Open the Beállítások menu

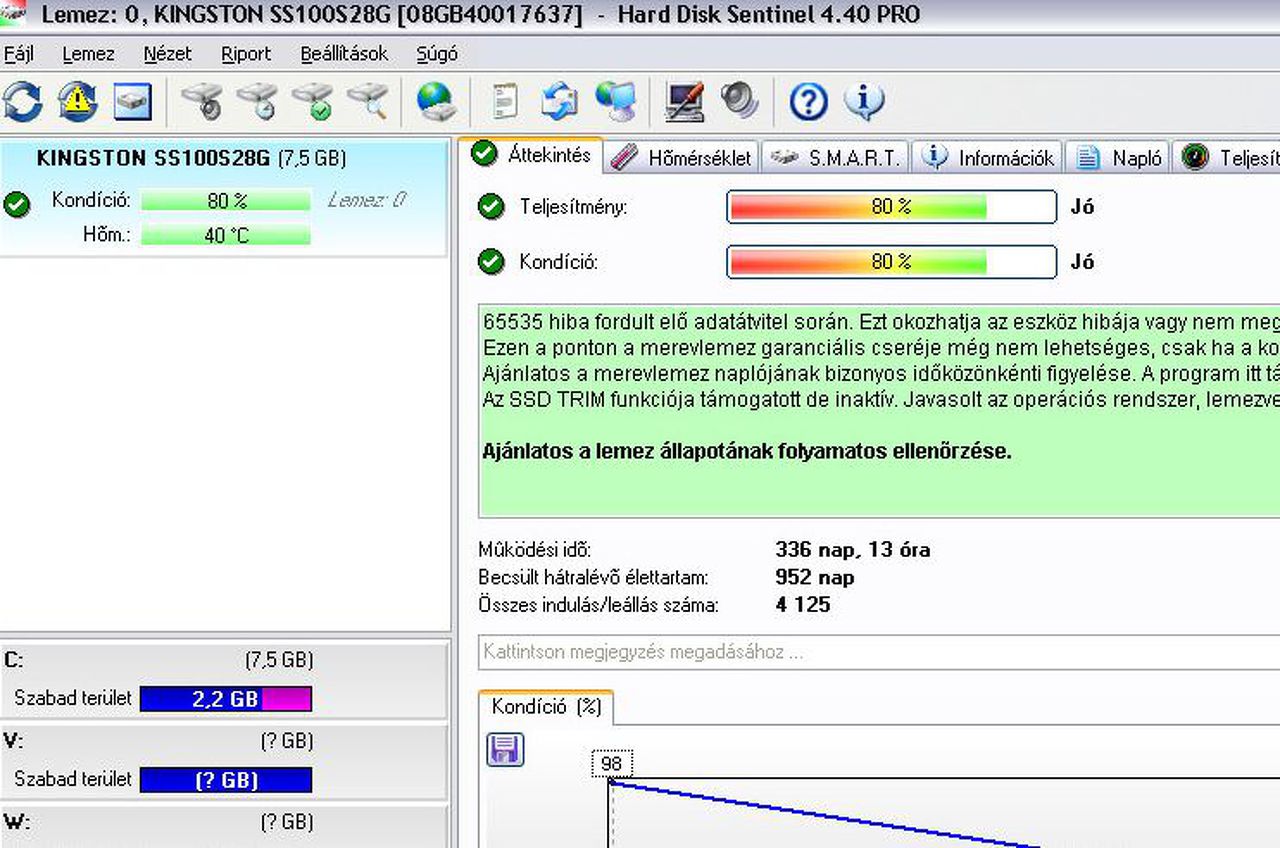tap(344, 54)
